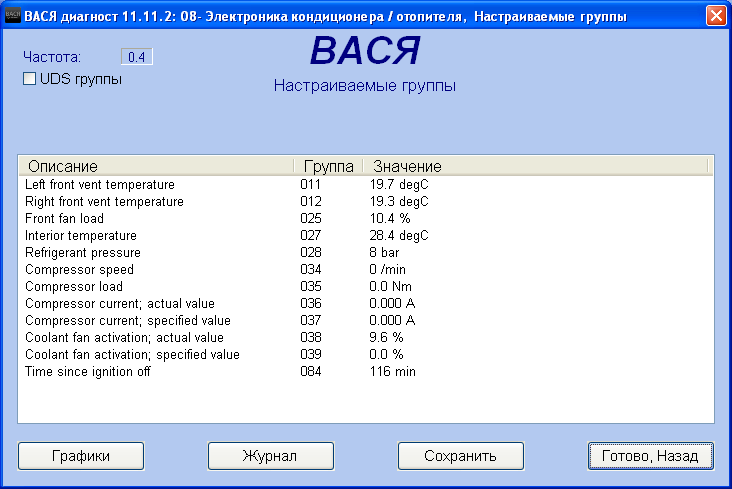Select Coolant fan activation; actual value row
This screenshot has height=489, width=732.
tap(125, 338)
